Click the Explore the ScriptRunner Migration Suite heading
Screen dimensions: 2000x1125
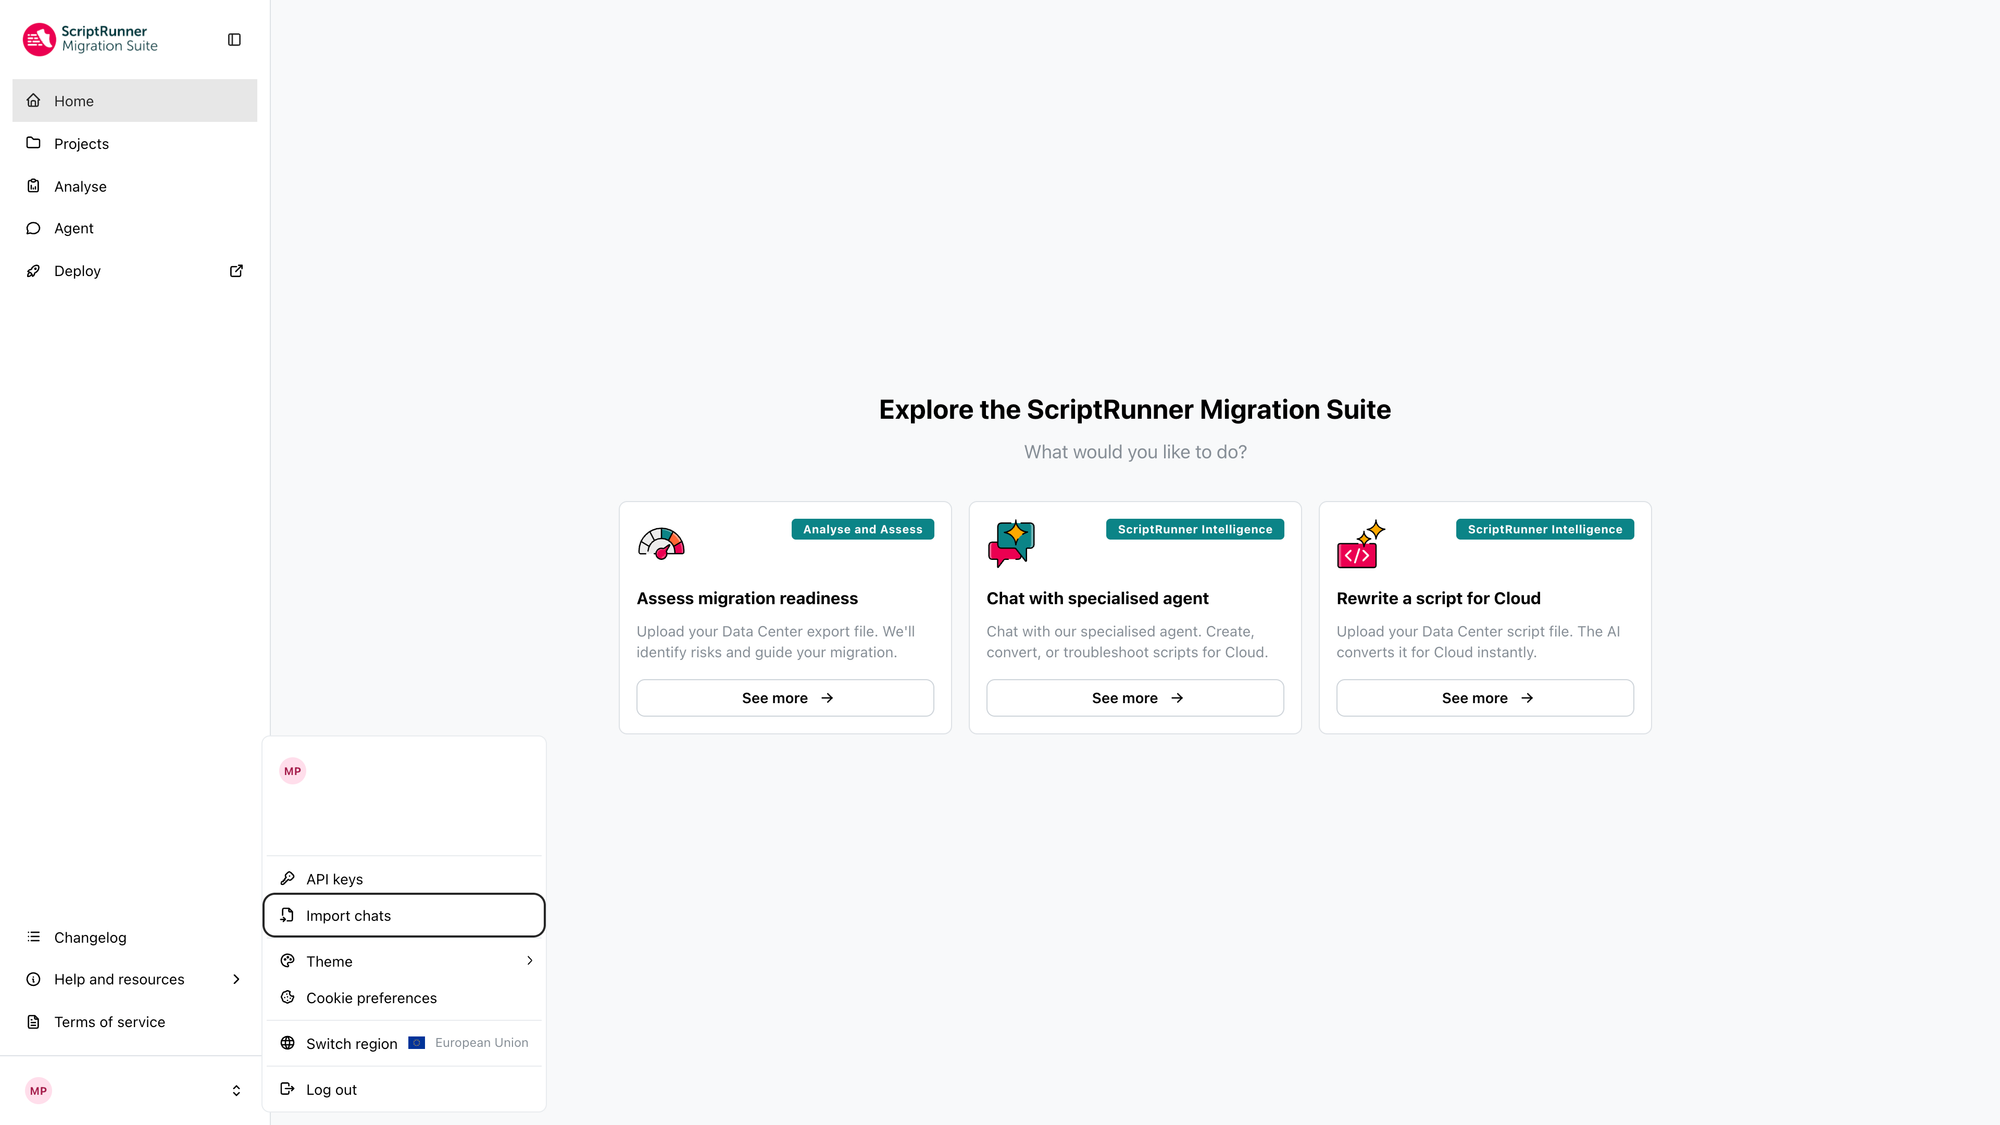click(1135, 410)
